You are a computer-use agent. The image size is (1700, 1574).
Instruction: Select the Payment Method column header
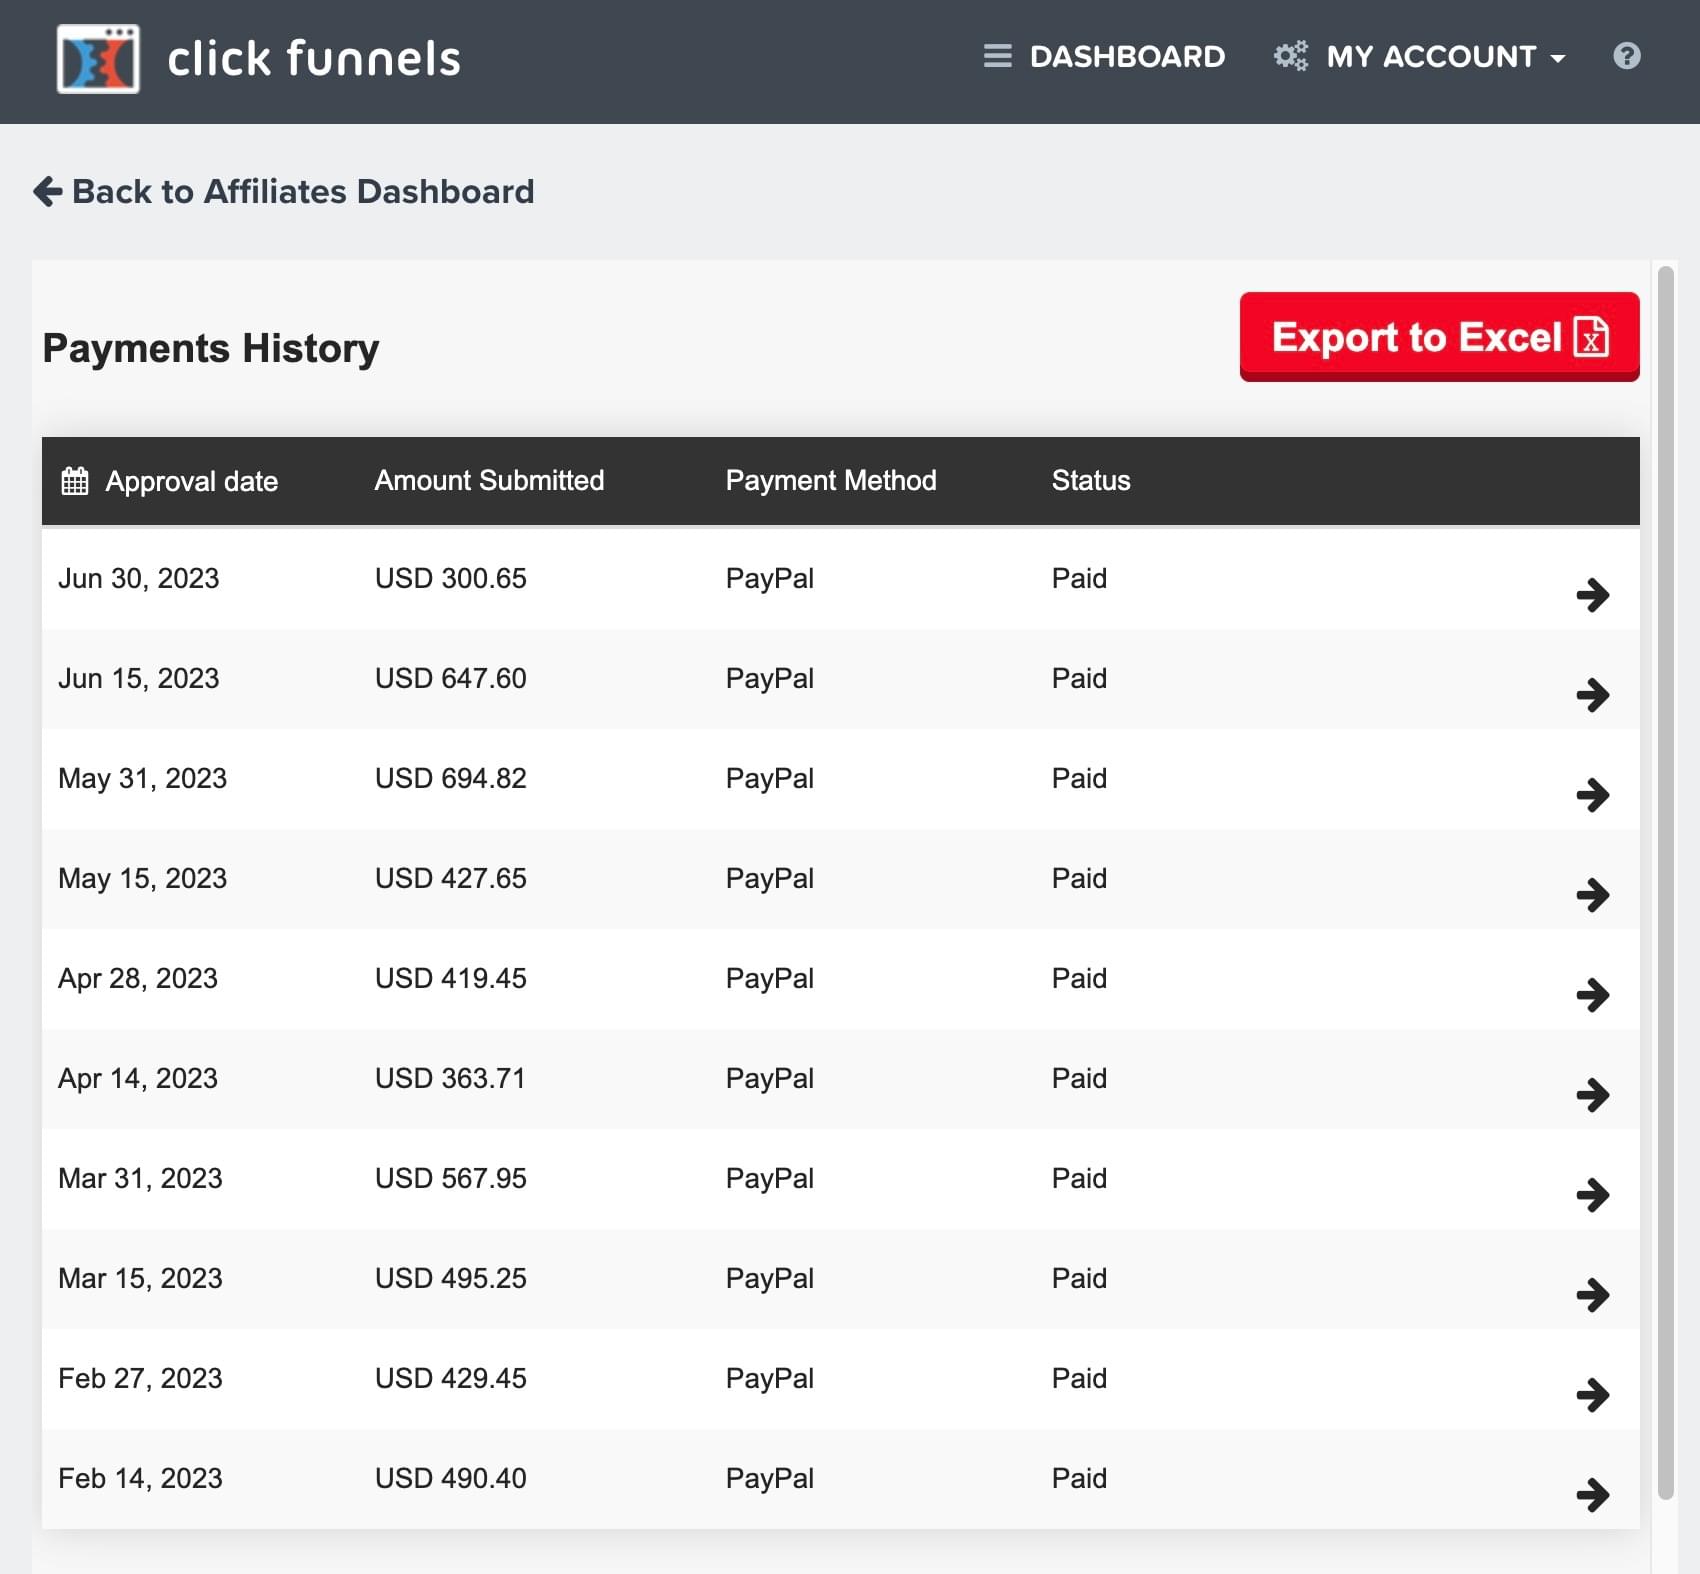point(831,480)
